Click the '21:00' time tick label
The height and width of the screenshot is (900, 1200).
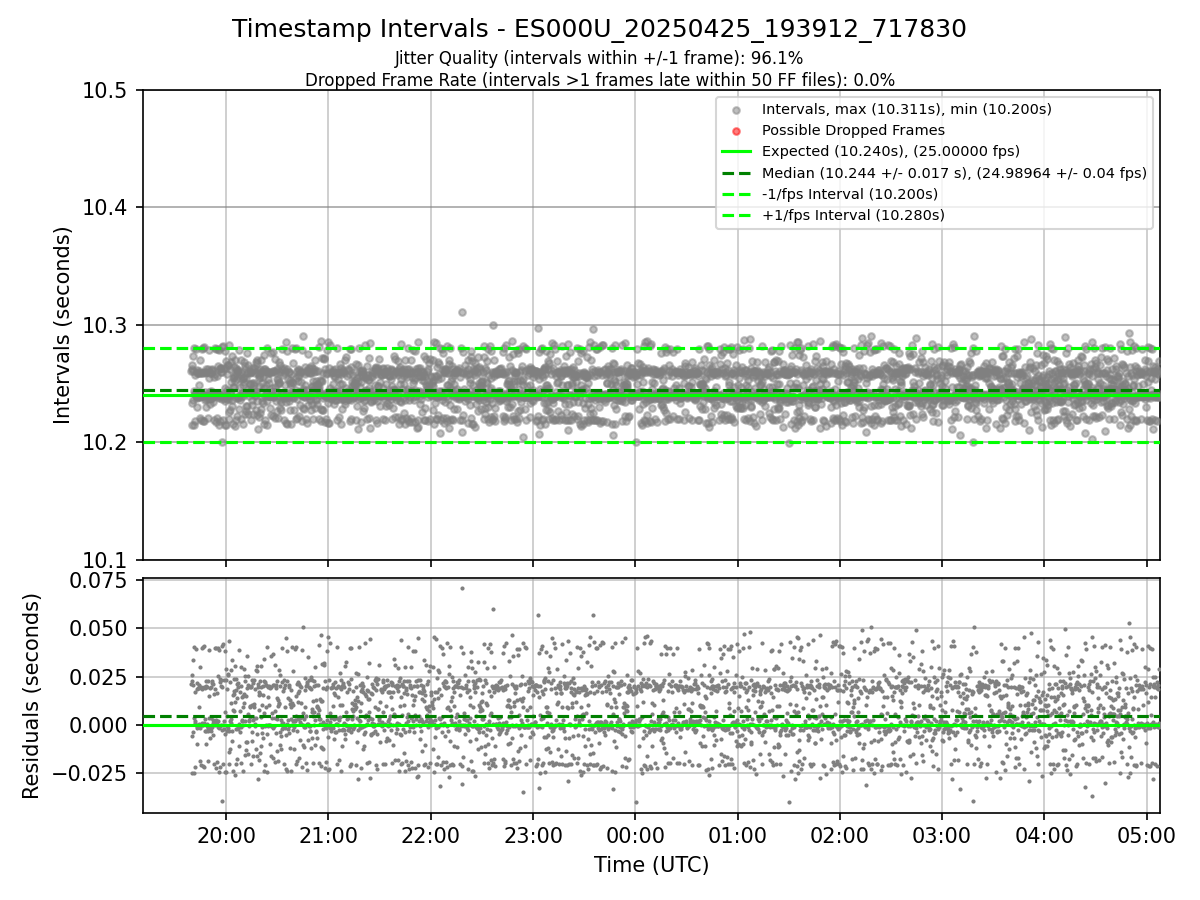(328, 835)
